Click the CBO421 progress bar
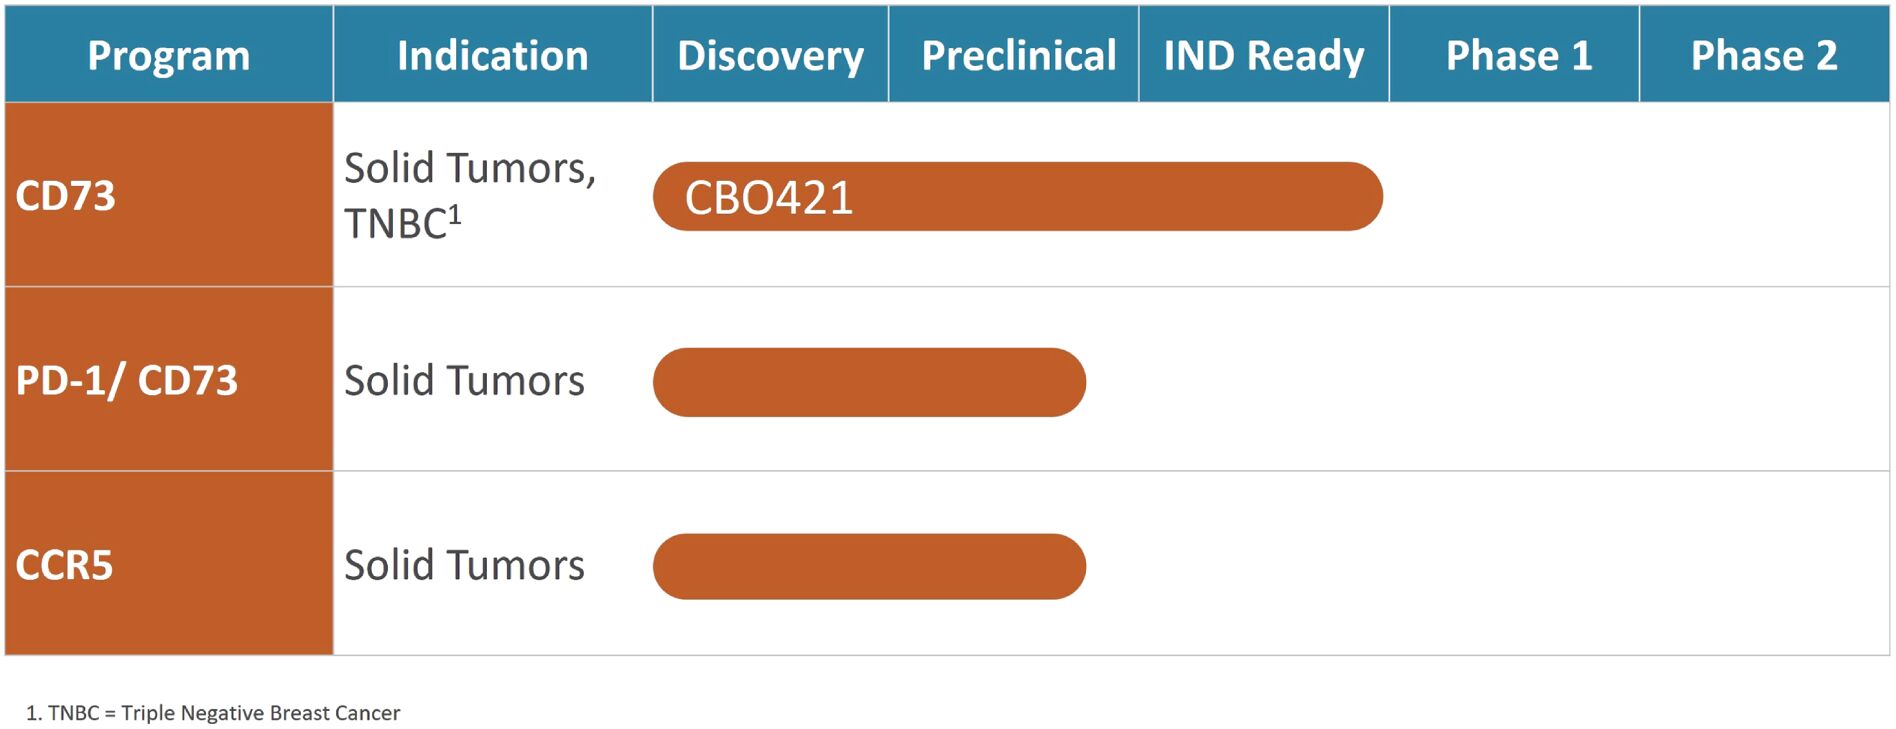1896x729 pixels. 1017,197
